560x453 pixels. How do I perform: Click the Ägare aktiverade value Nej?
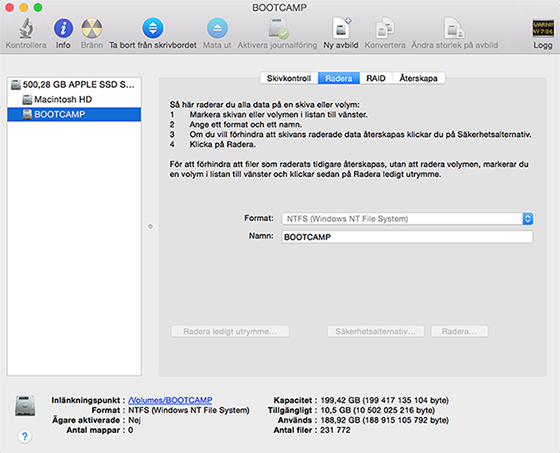(134, 420)
